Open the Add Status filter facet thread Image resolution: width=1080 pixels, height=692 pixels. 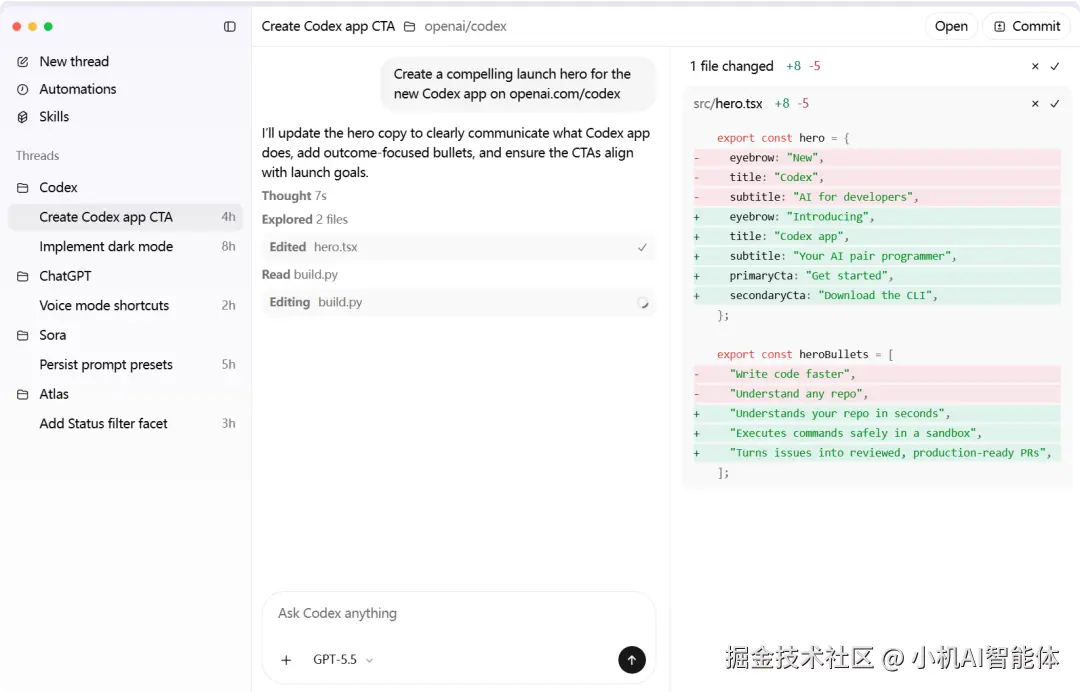coord(125,423)
